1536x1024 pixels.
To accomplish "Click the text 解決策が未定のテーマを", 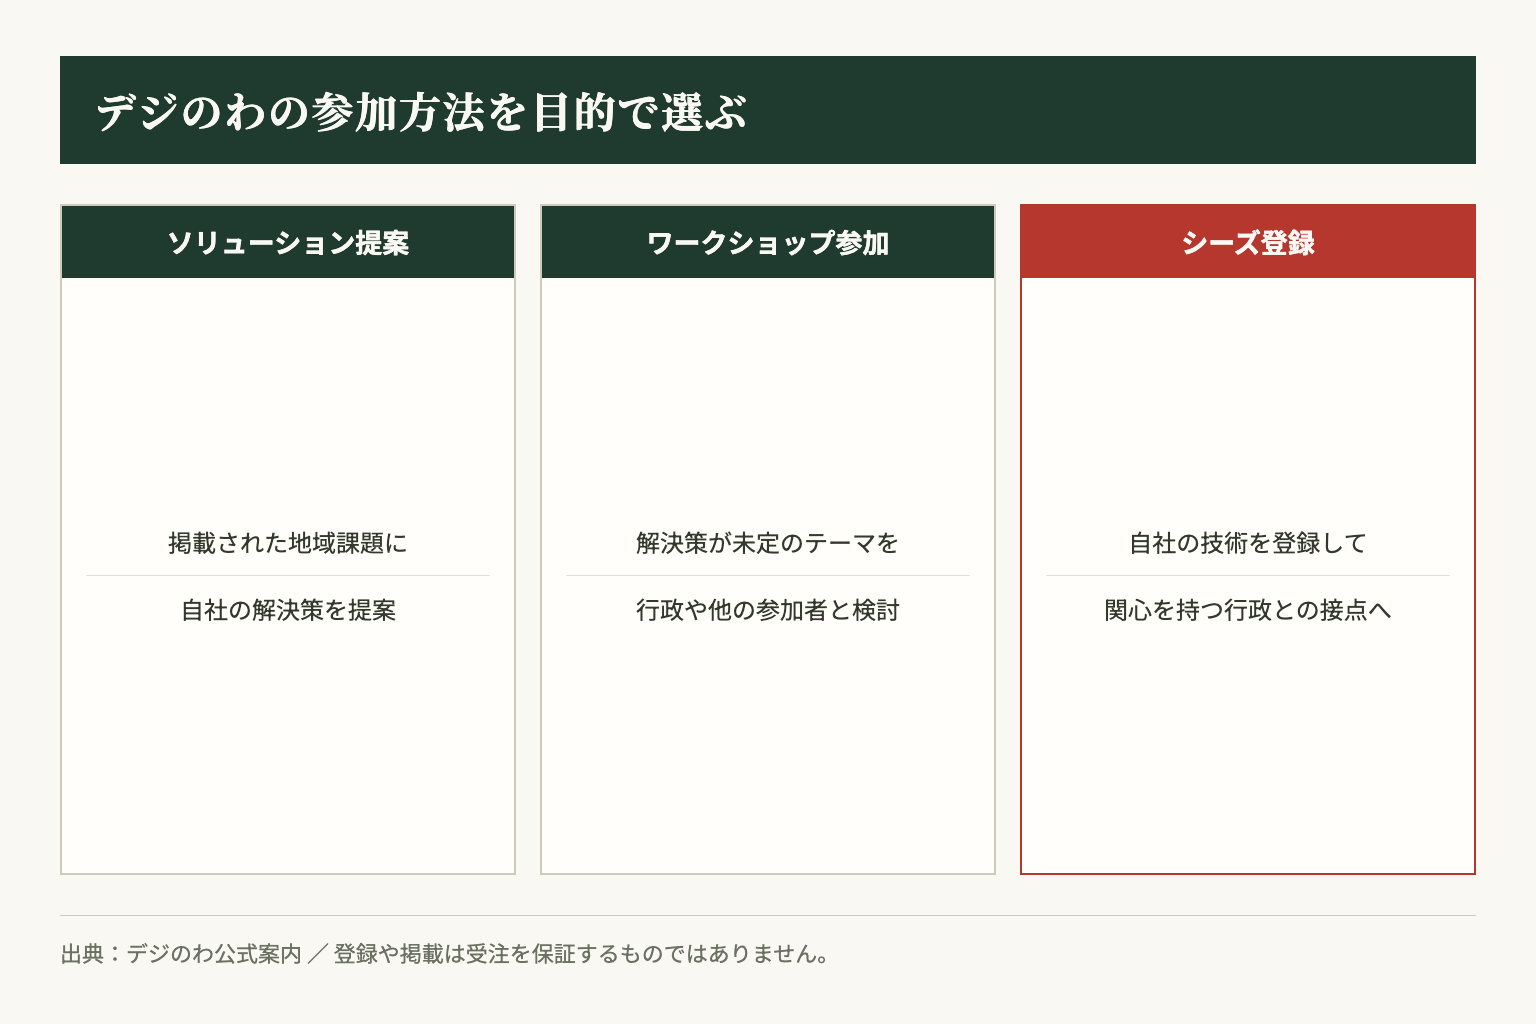I will coord(768,543).
